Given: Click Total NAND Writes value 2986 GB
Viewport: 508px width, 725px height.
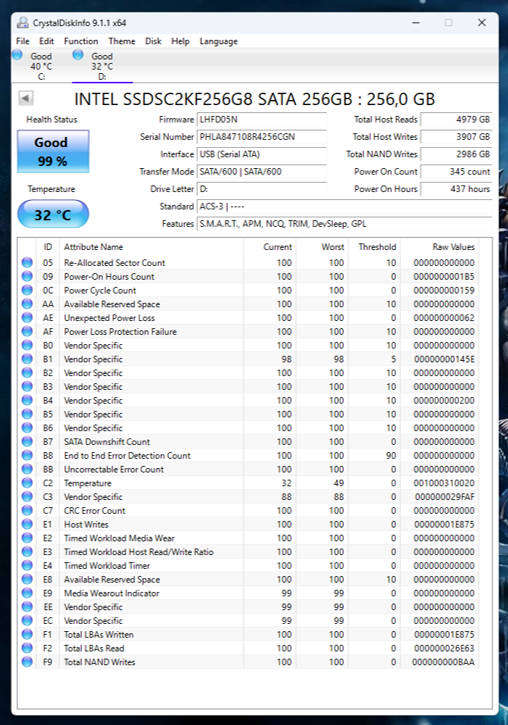Looking at the screenshot, I should click(x=456, y=154).
